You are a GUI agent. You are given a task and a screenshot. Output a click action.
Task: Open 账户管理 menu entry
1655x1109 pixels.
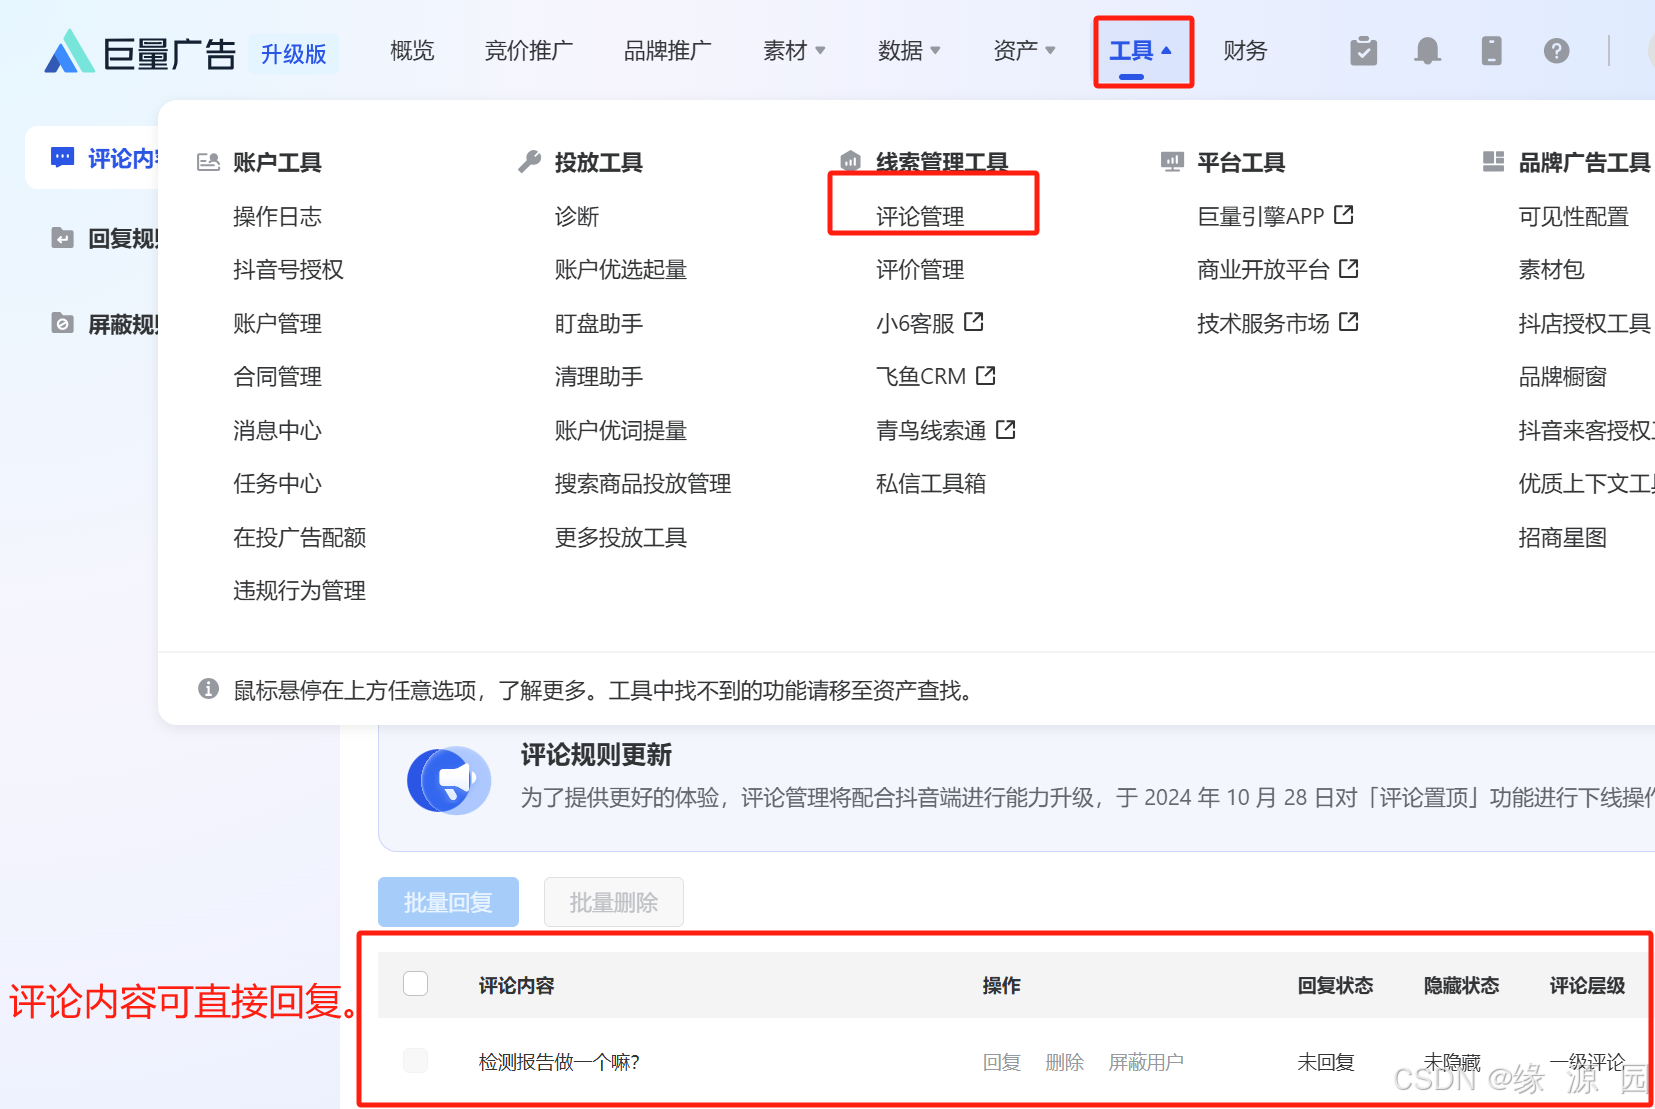277,323
